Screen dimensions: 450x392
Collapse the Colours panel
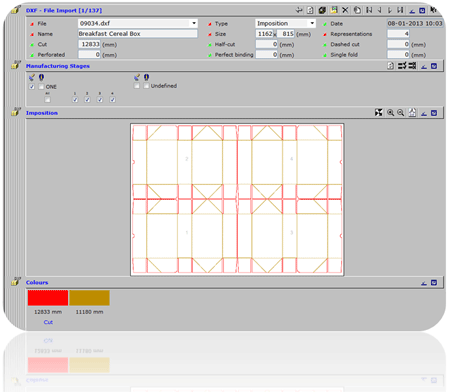424,283
